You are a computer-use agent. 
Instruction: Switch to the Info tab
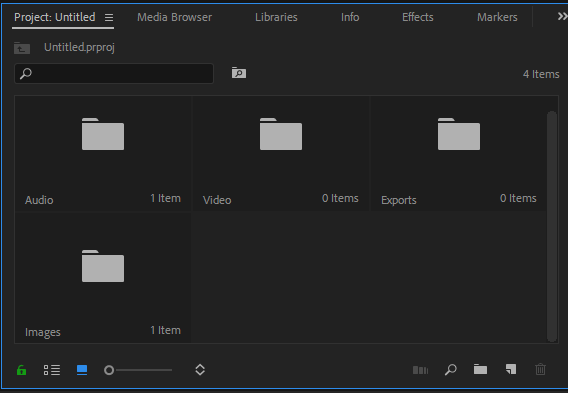(x=350, y=17)
